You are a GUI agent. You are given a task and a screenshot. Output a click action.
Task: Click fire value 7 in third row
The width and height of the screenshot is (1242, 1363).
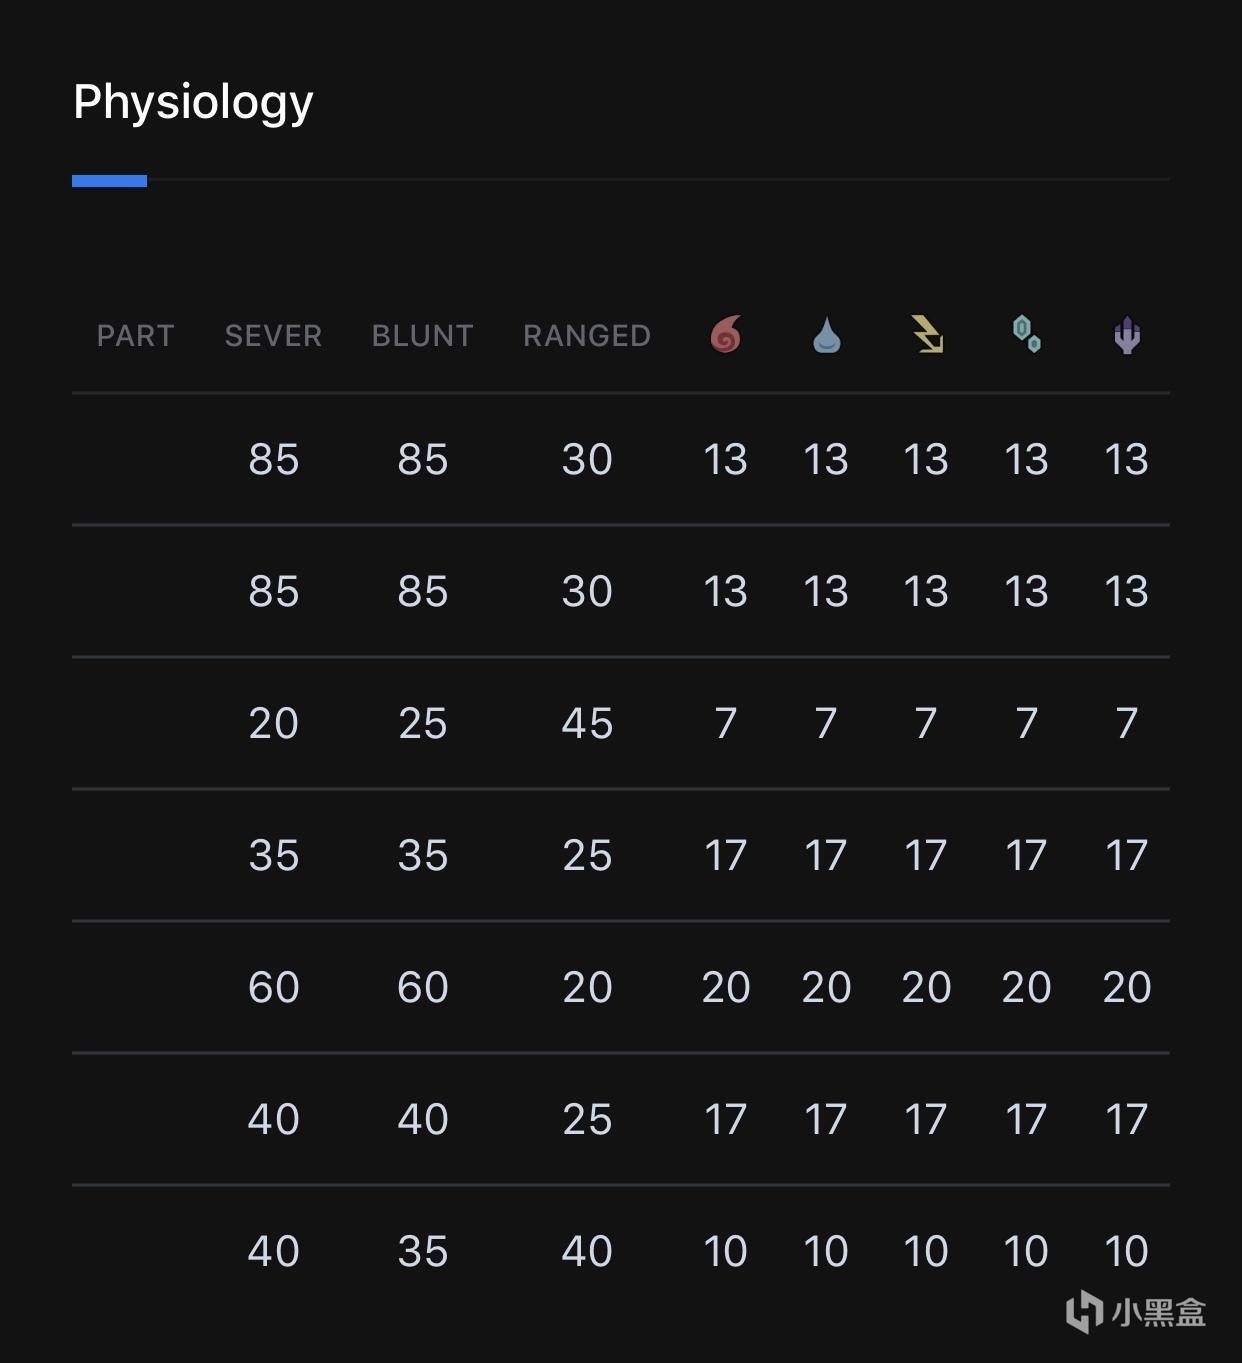pos(726,724)
